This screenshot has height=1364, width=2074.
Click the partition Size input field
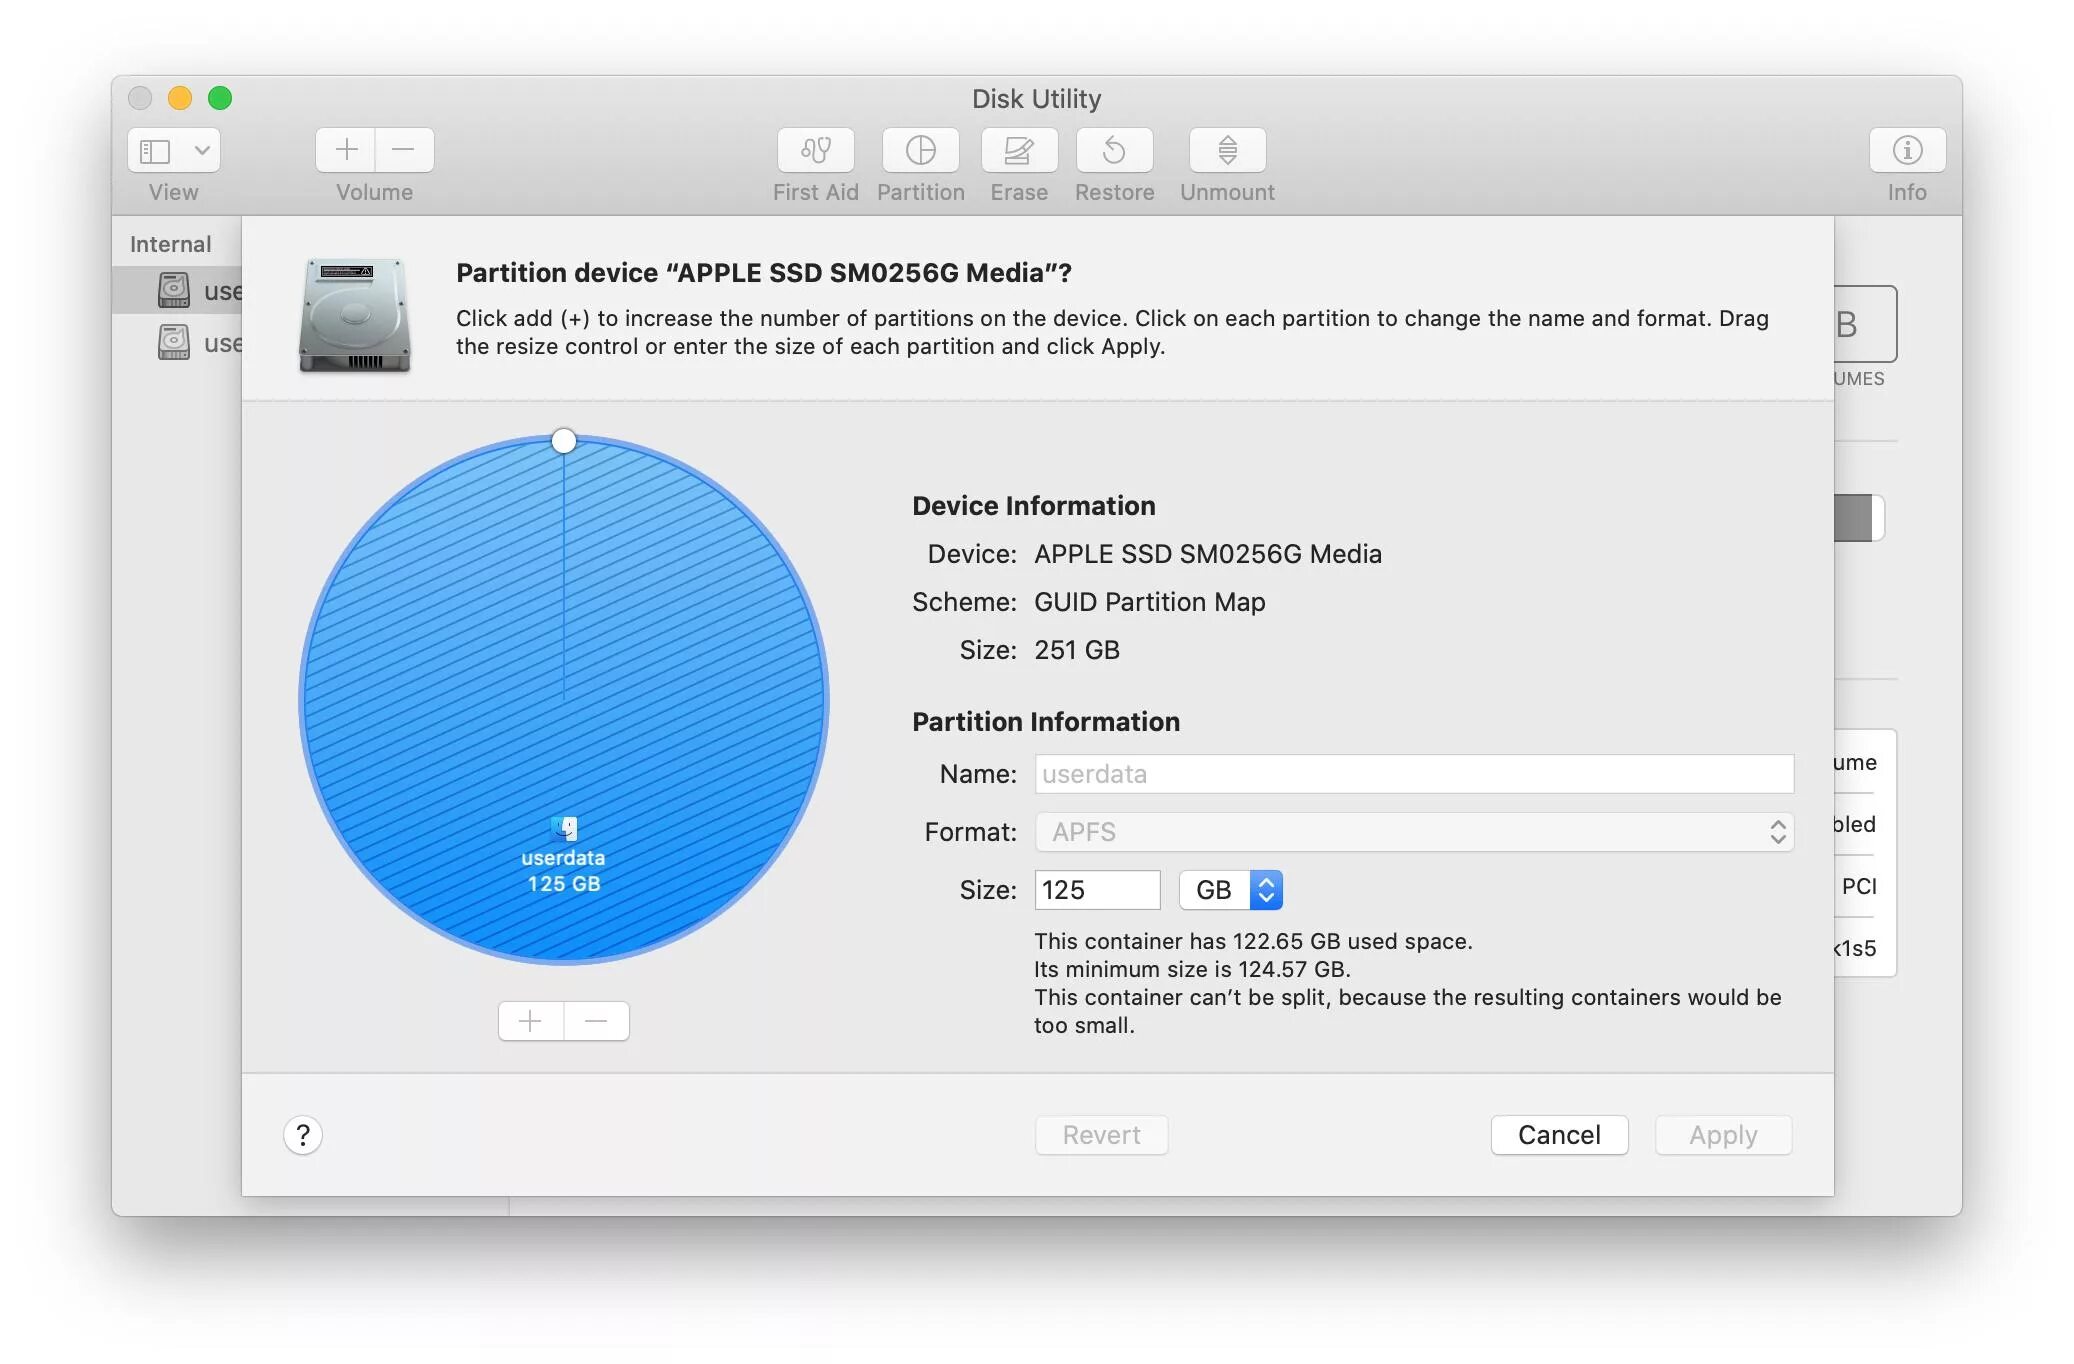(1096, 890)
